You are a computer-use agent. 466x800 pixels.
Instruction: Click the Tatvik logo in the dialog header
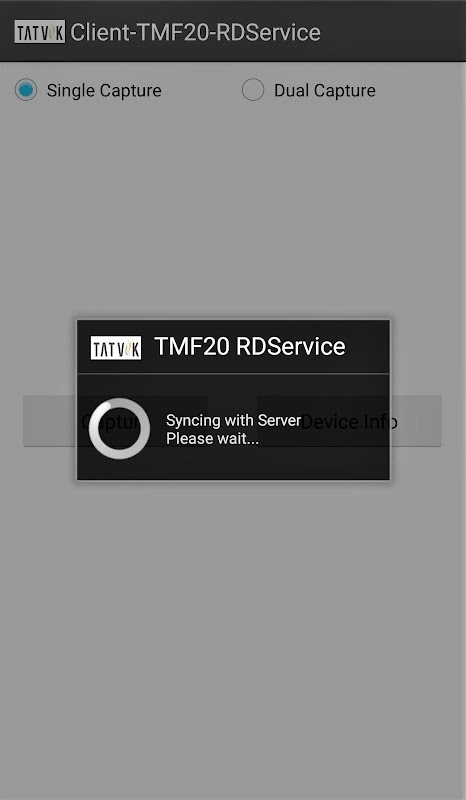coord(116,347)
